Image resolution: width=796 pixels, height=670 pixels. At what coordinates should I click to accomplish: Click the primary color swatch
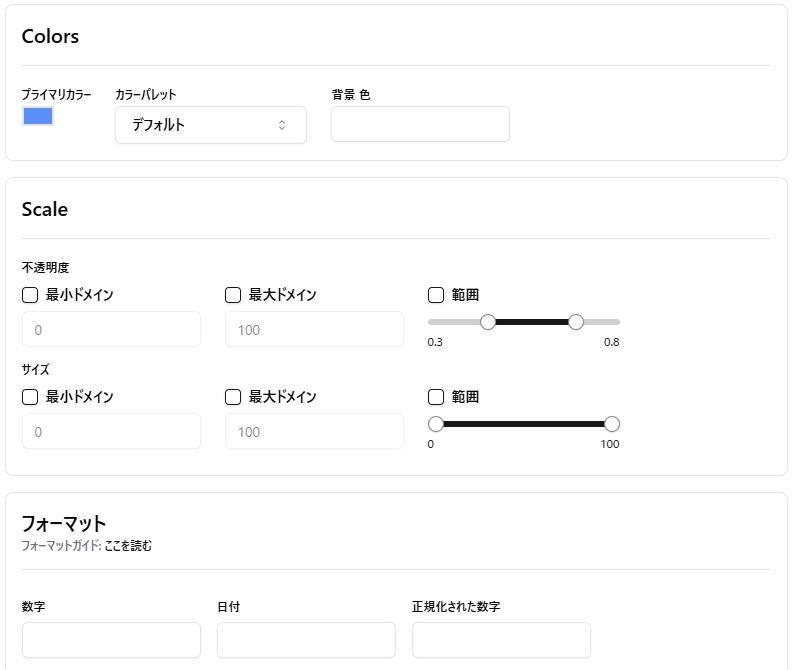pyautogui.click(x=38, y=116)
